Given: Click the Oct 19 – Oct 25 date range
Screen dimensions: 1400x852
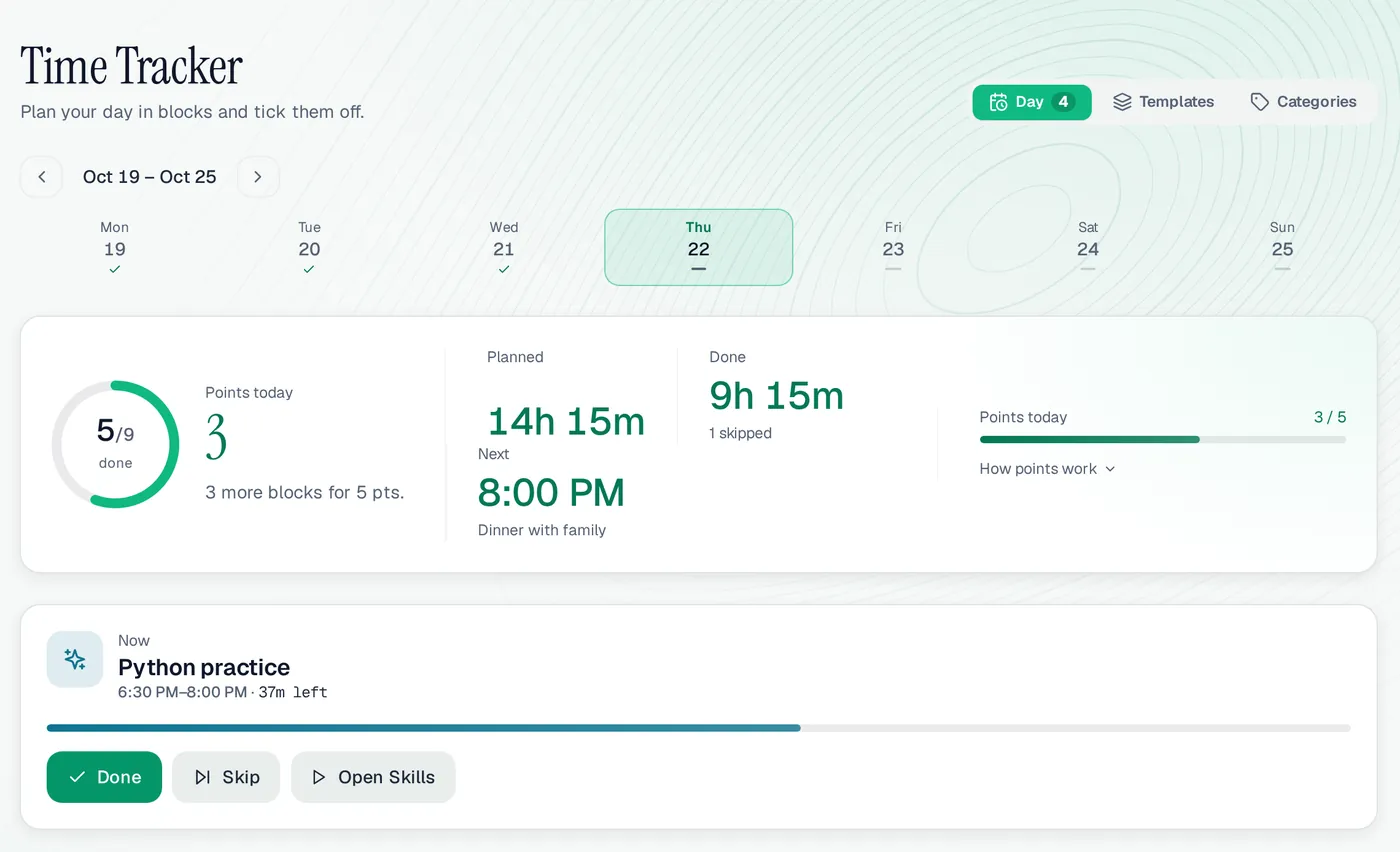Looking at the screenshot, I should tap(150, 177).
